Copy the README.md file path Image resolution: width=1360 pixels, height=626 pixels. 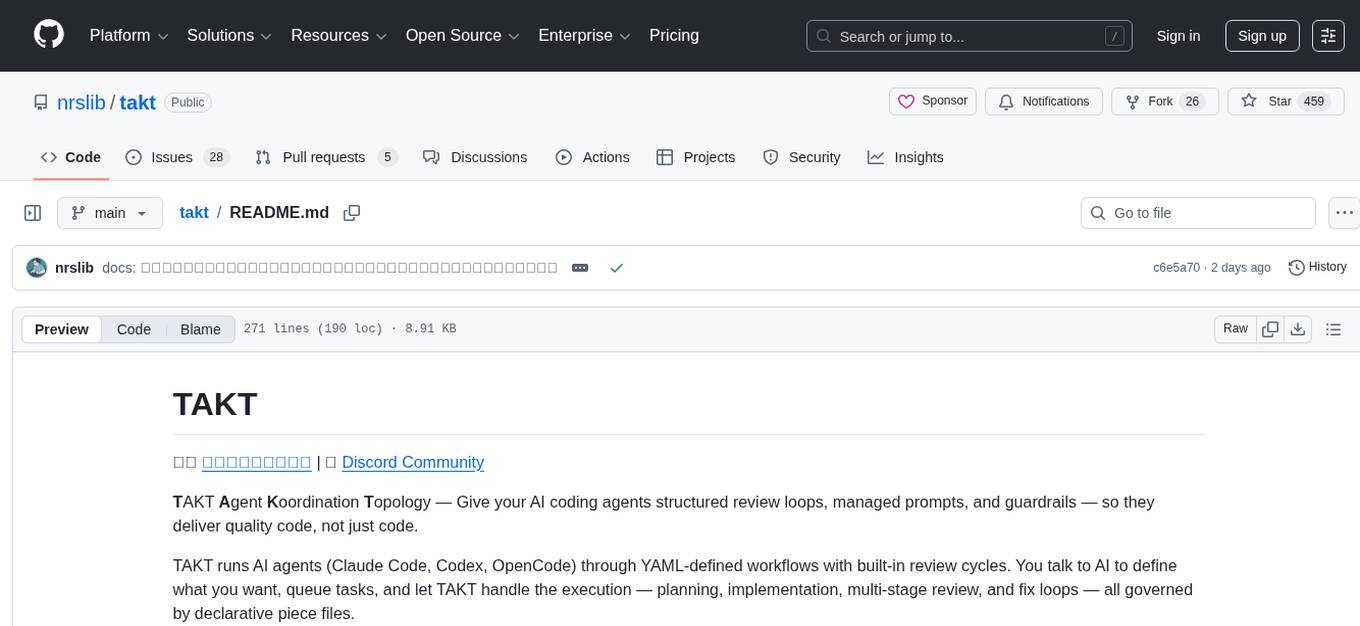(x=351, y=213)
